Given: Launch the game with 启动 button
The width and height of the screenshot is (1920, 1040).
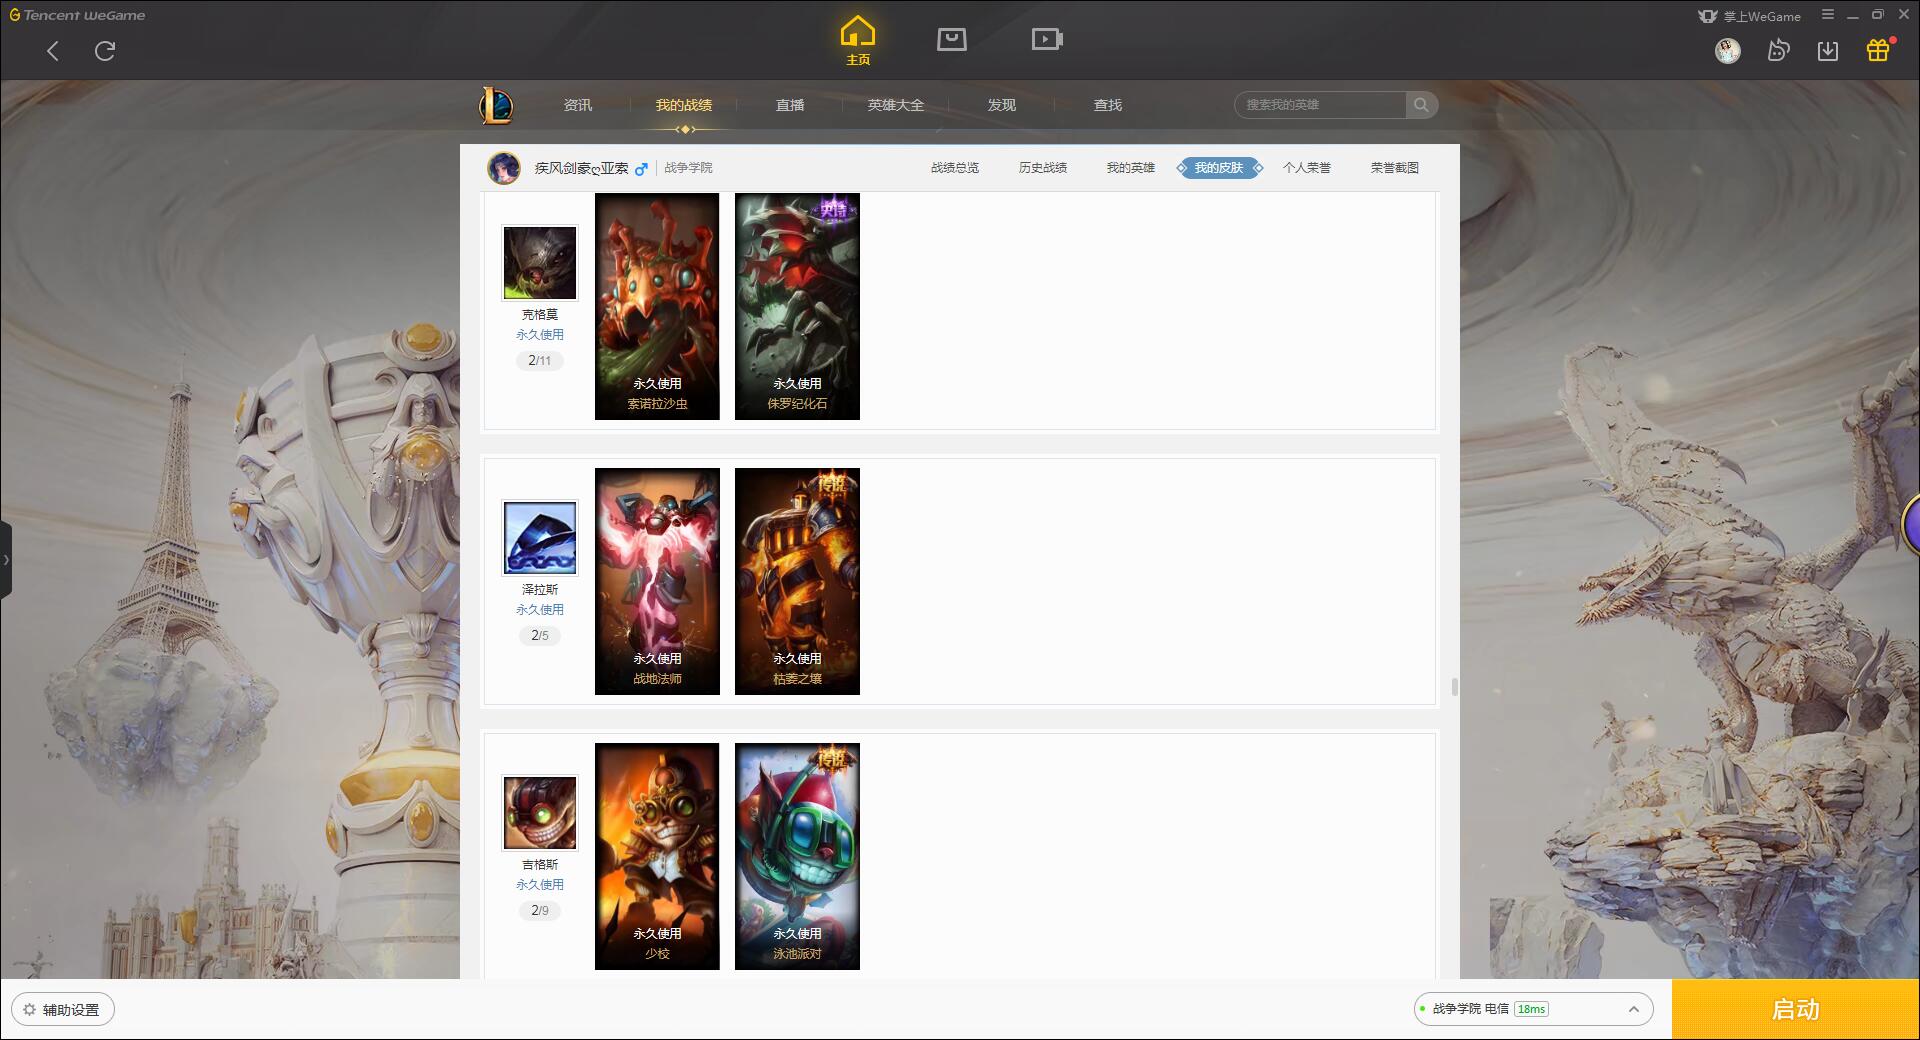Looking at the screenshot, I should click(1796, 1010).
